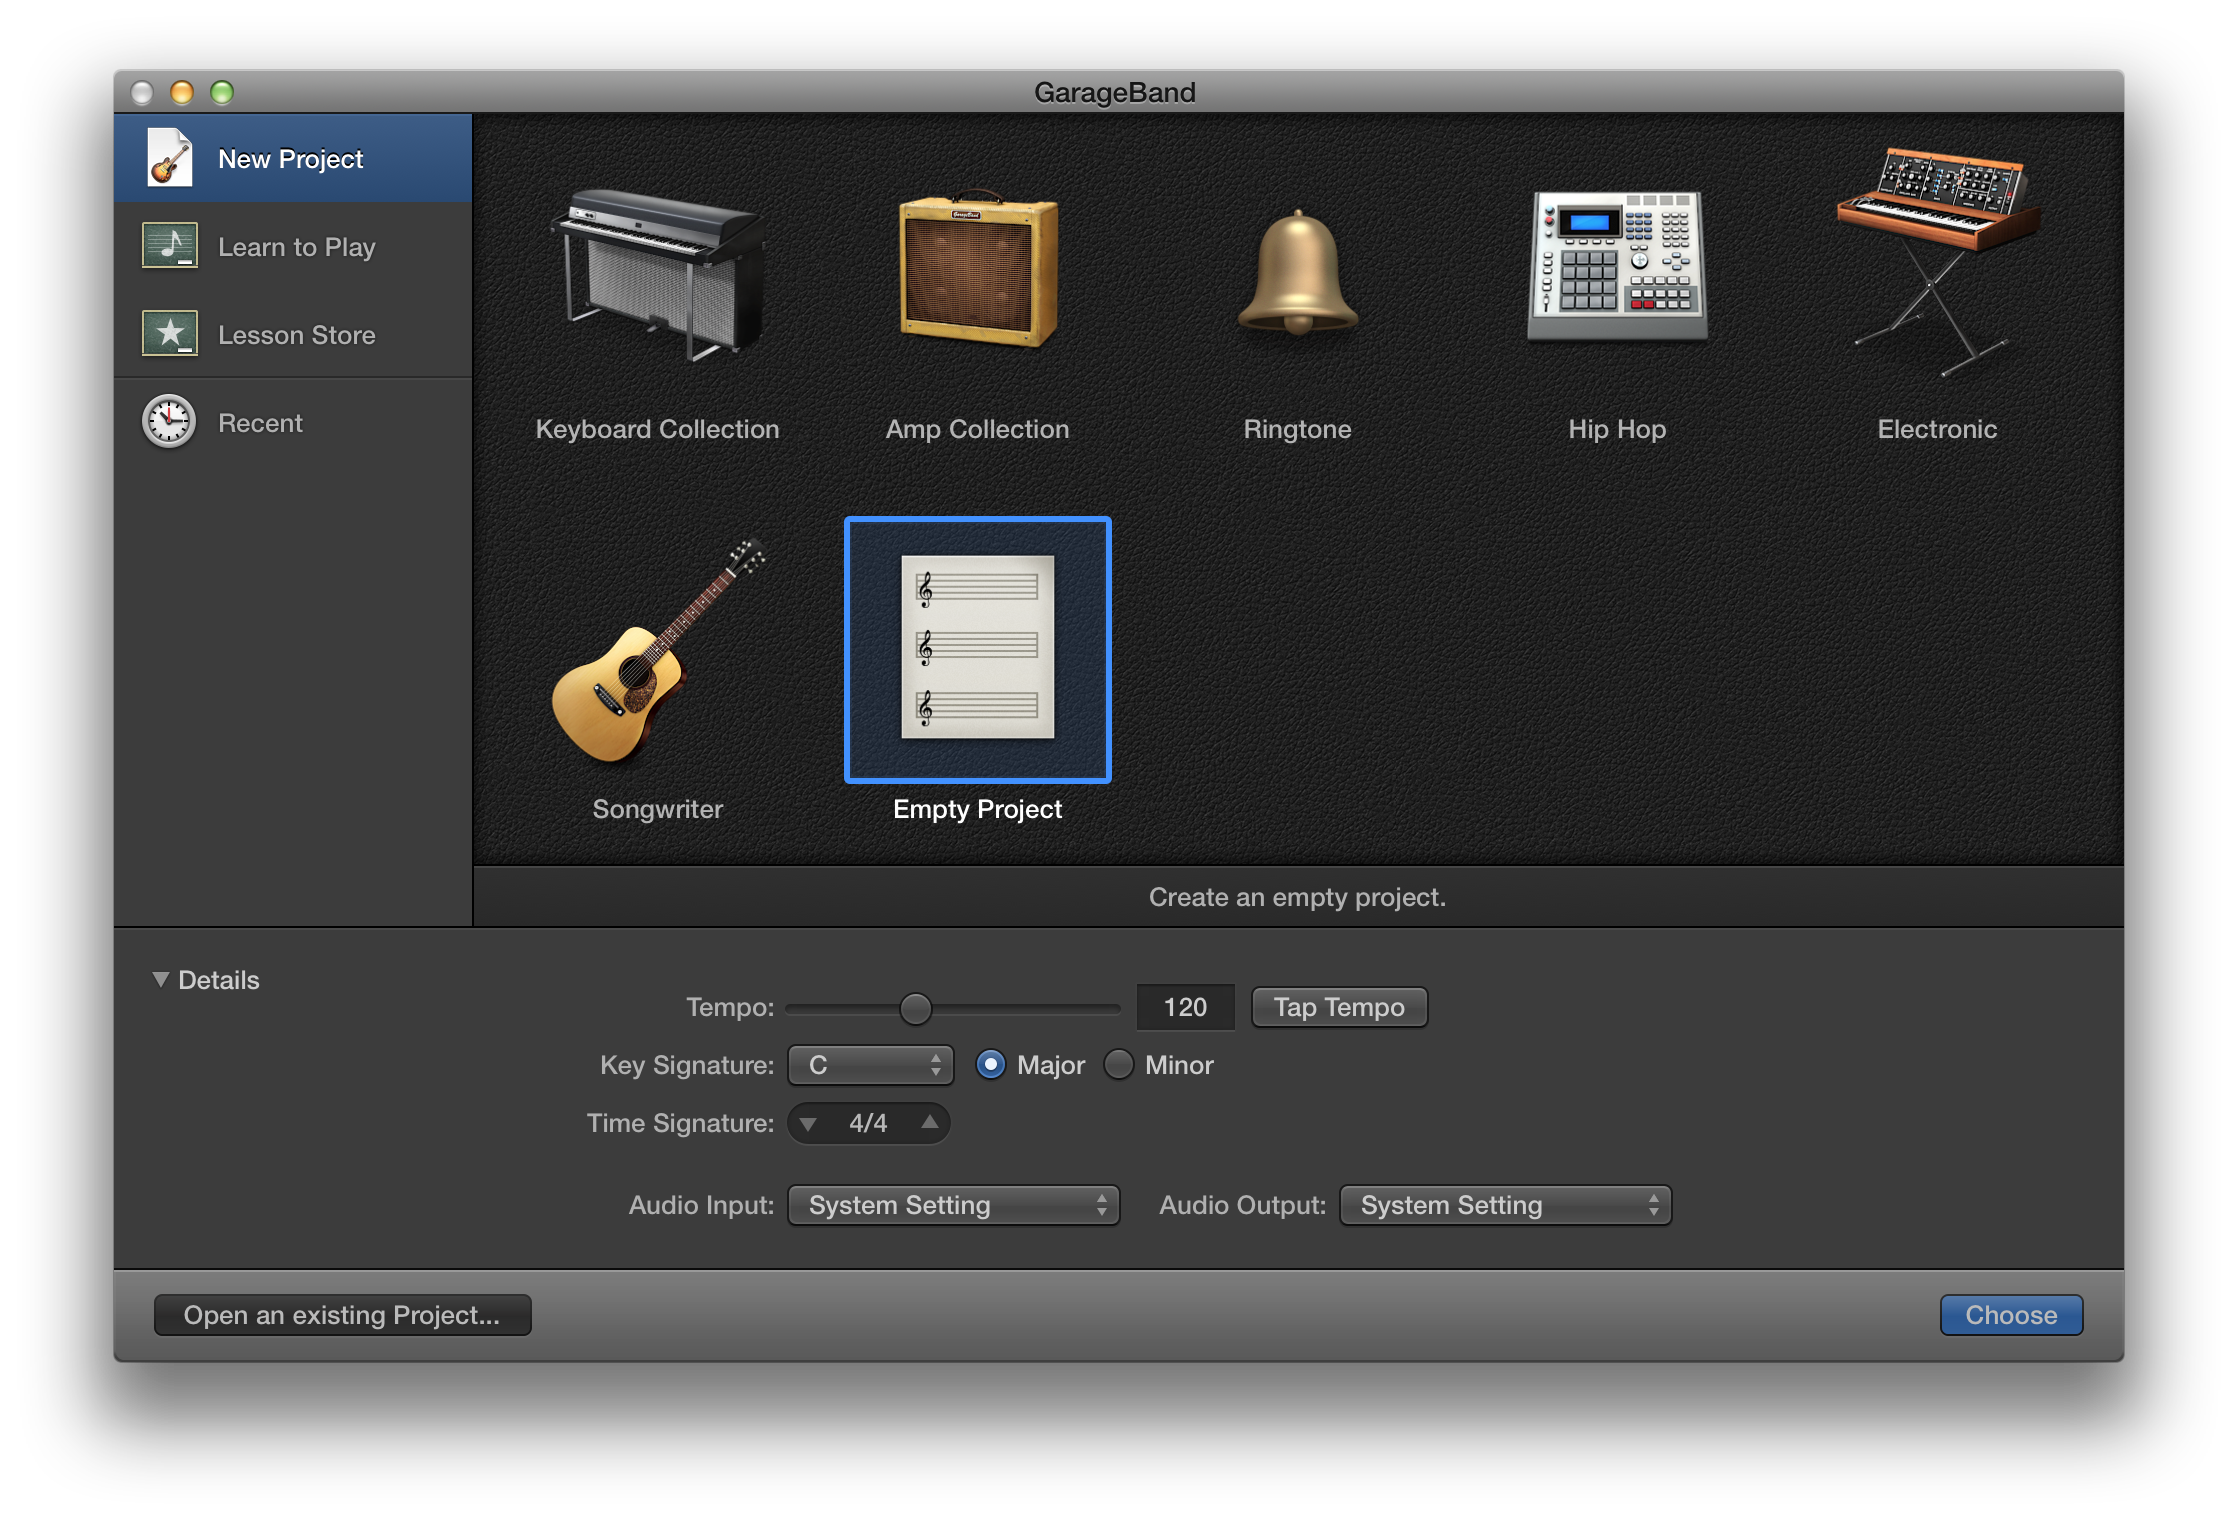
Task: Click the tempo value field showing 120
Action: (1185, 1007)
